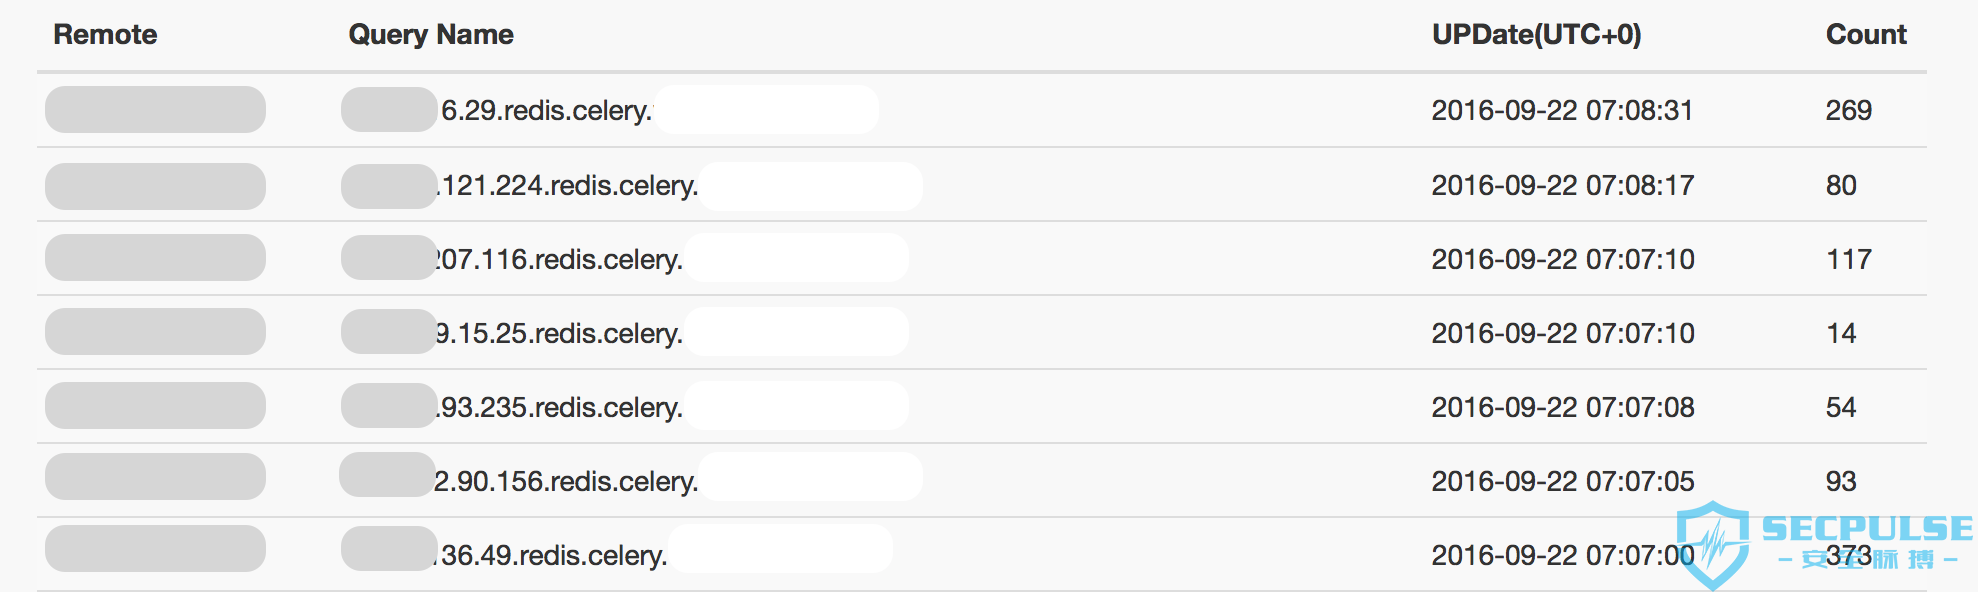This screenshot has height=592, width=1978.
Task: Click the SECPULSE shield logo icon
Action: [1713, 545]
